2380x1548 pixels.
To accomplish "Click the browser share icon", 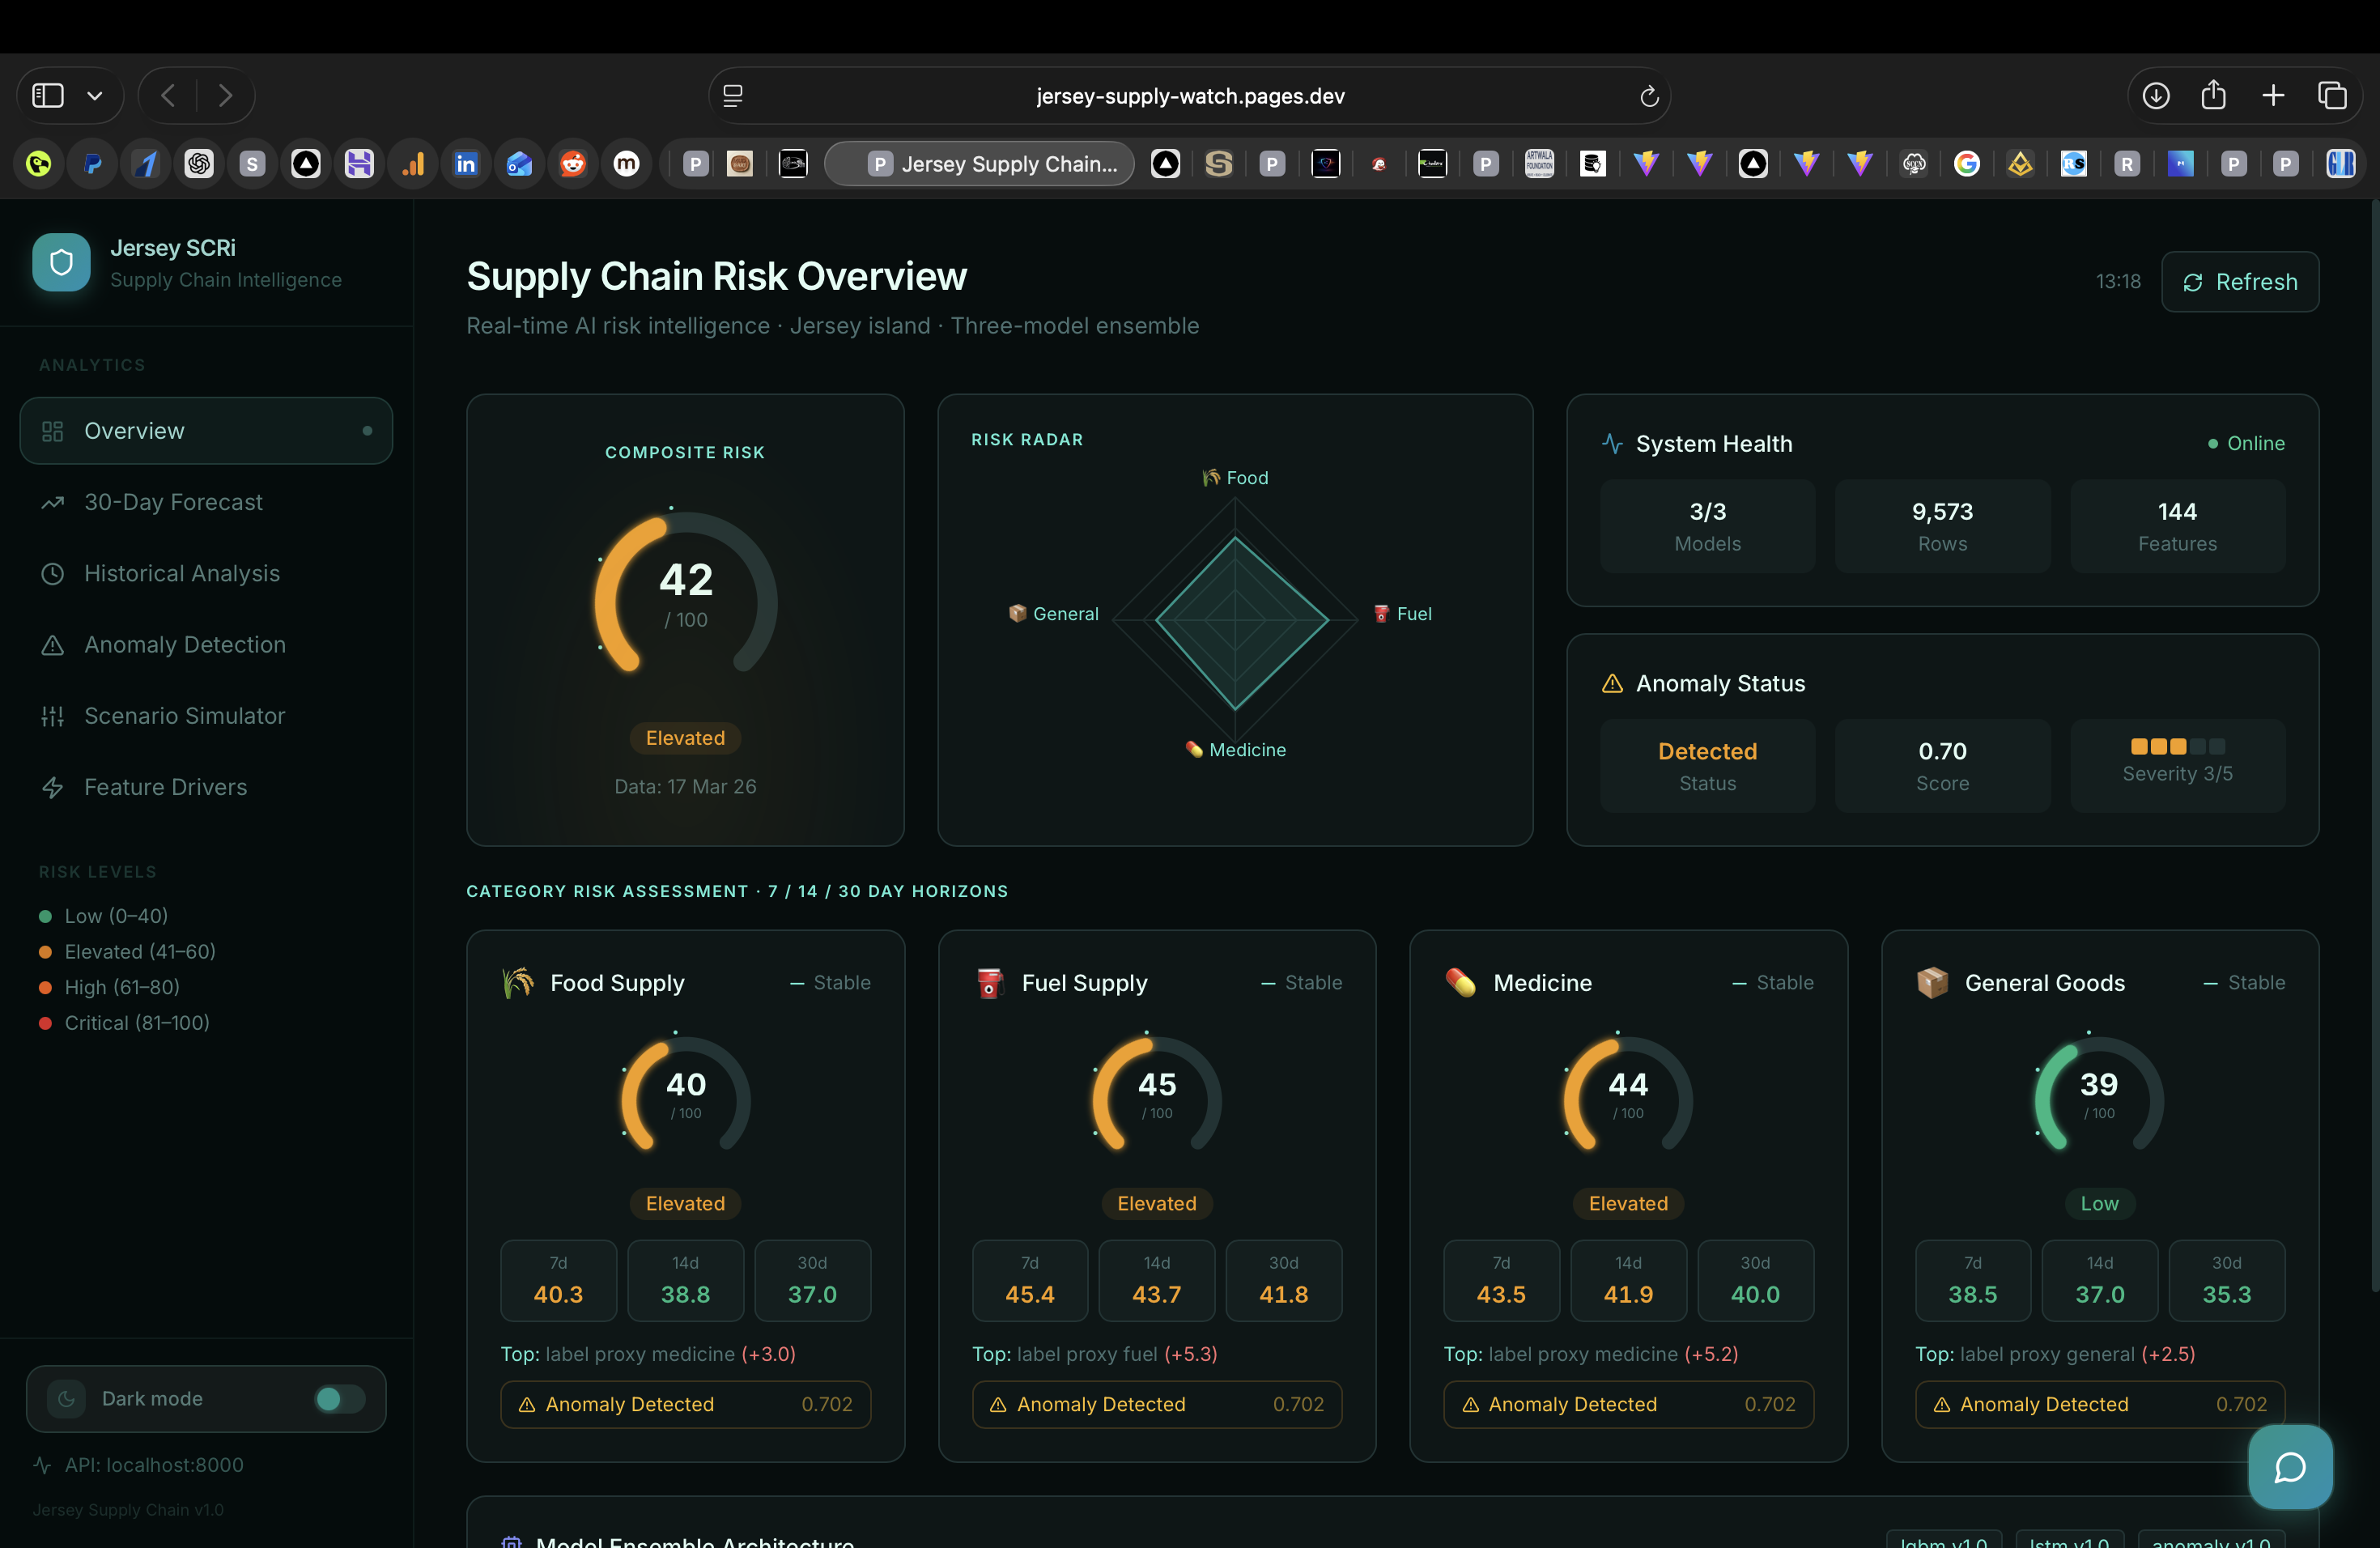I will click(2214, 95).
